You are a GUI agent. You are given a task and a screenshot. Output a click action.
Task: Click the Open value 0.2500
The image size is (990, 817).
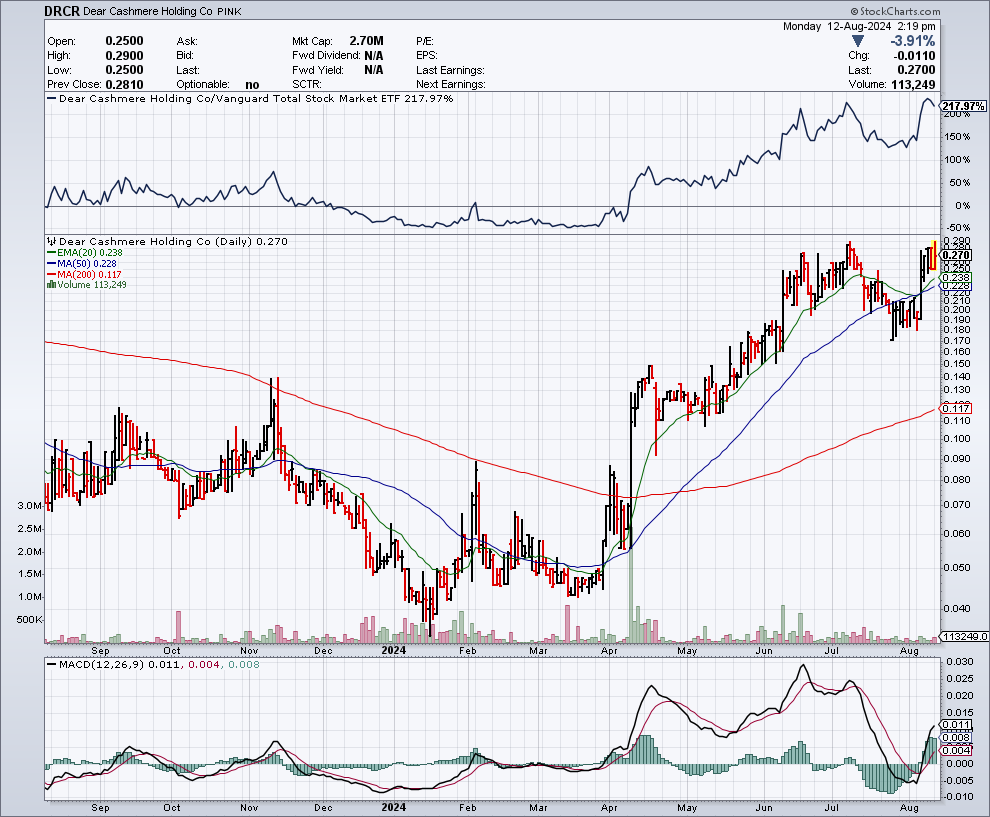pos(124,41)
